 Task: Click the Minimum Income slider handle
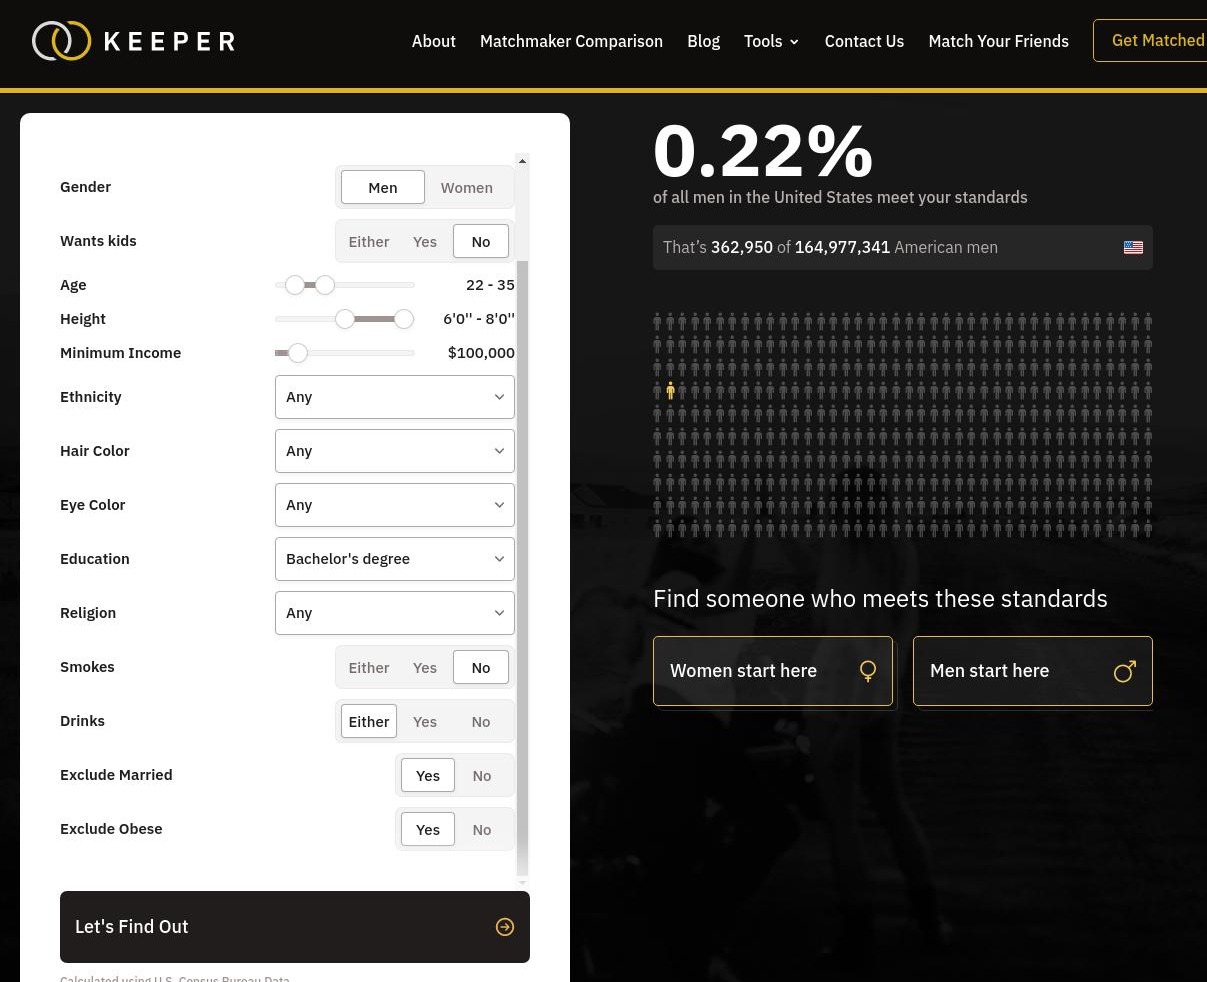point(298,353)
